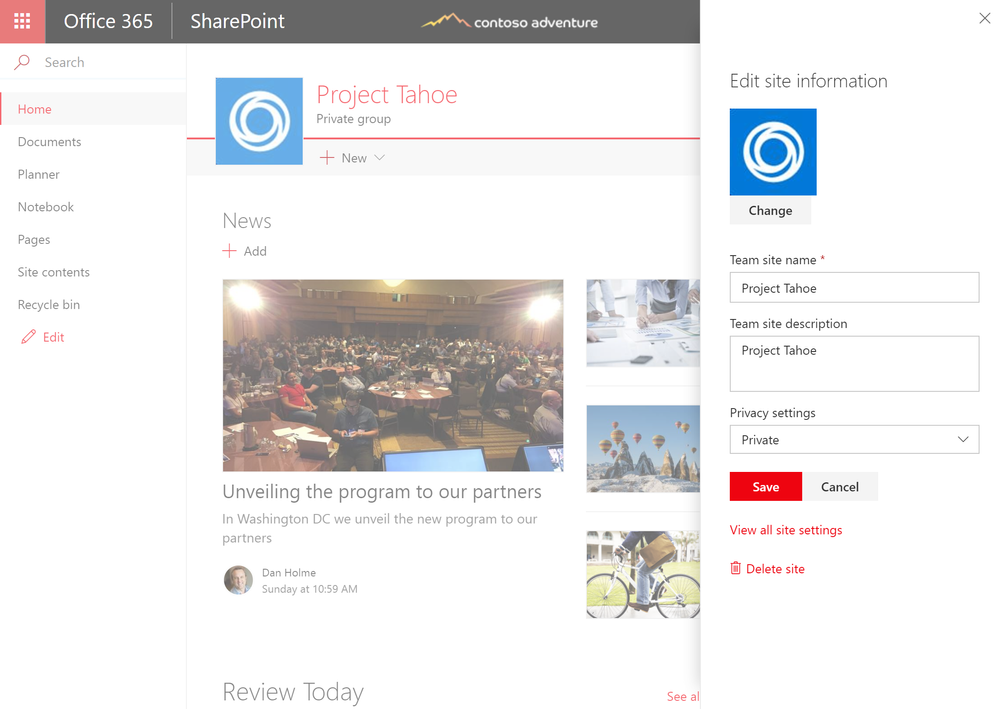This screenshot has width=999, height=709.
Task: Click the Edit navigation link
Action: pyautogui.click(x=54, y=337)
